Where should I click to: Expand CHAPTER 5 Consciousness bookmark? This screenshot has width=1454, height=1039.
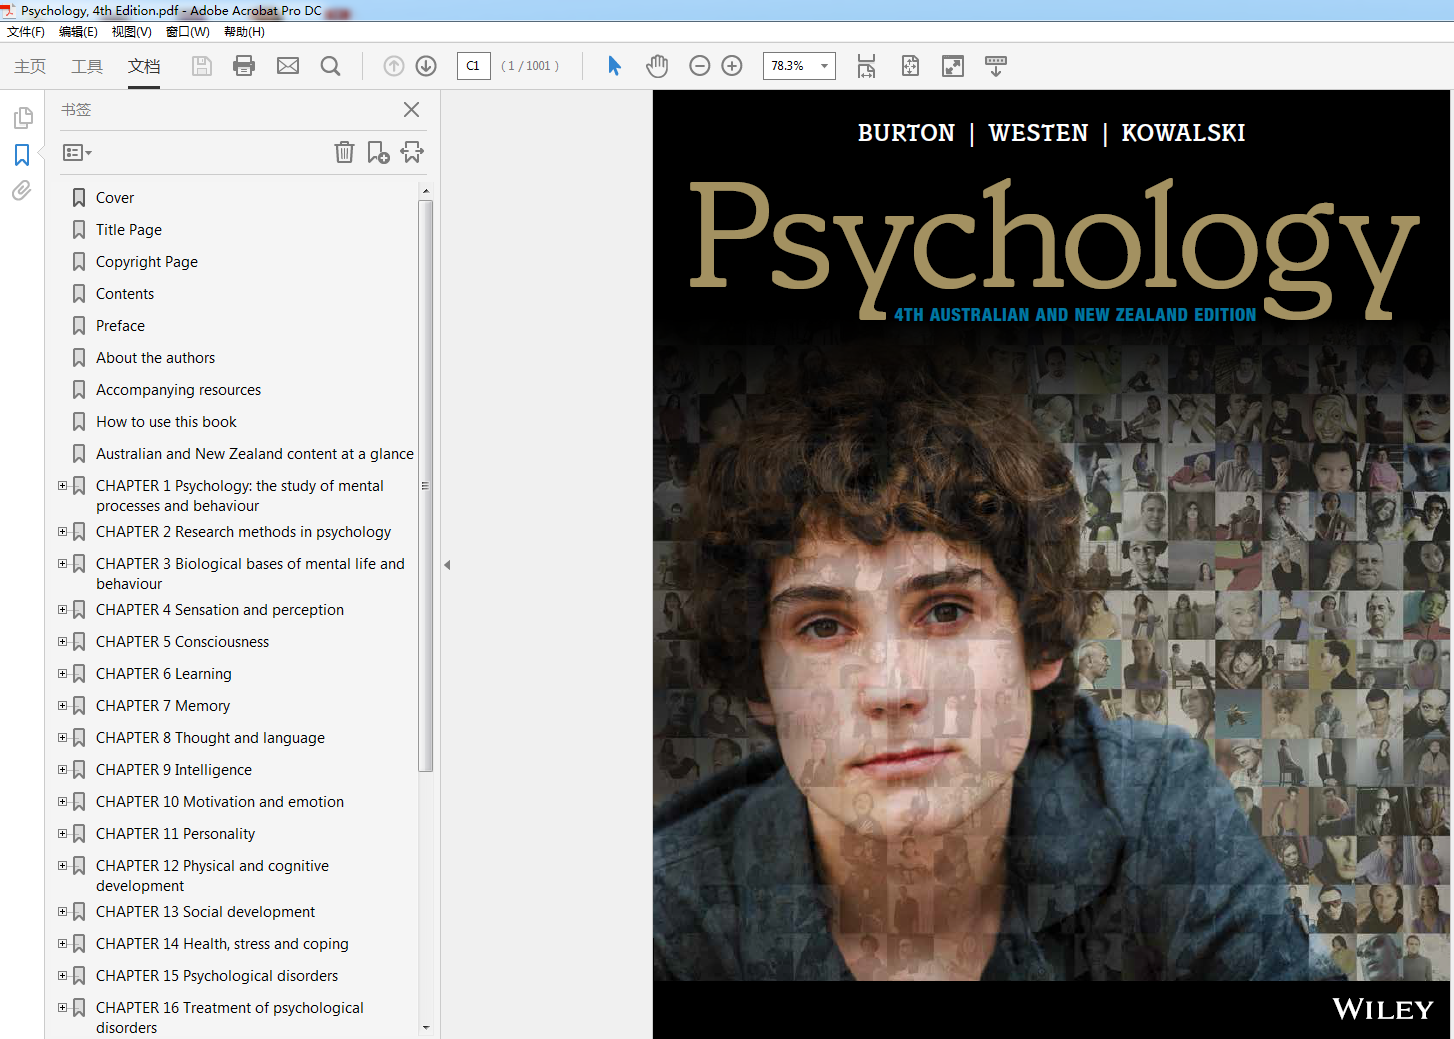pos(62,642)
